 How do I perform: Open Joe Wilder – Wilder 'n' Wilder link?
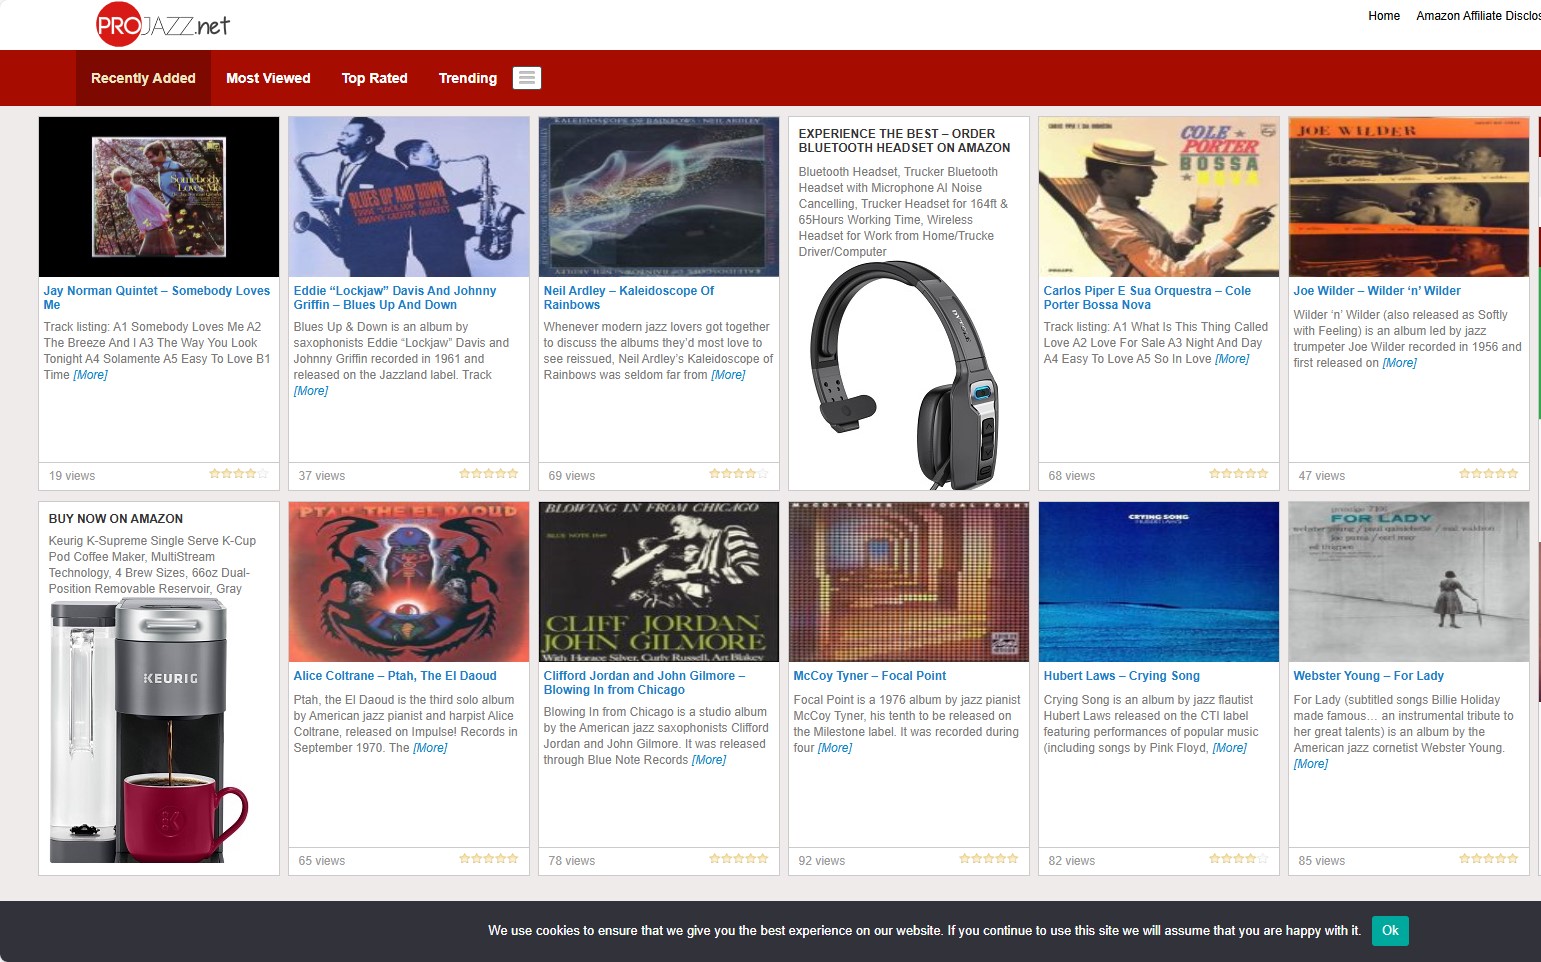coord(1377,291)
